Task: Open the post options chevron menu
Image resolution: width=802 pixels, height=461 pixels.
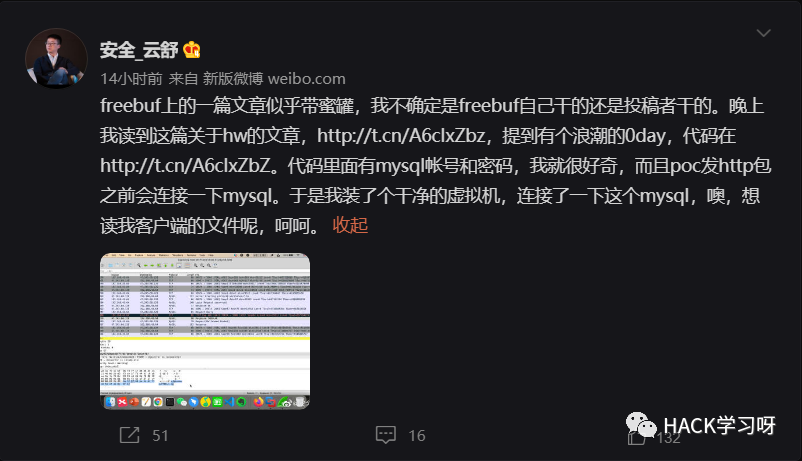Action: point(763,33)
